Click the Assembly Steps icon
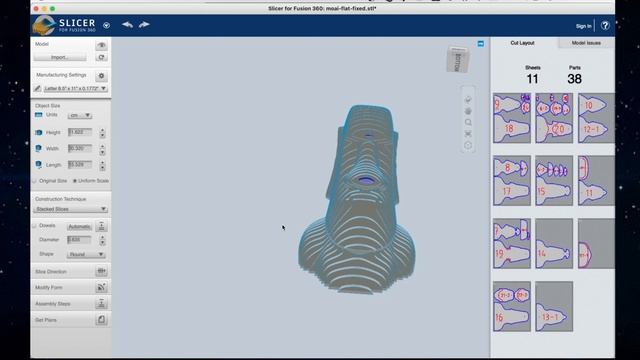Viewport: 640px width, 360px height. pyautogui.click(x=101, y=304)
